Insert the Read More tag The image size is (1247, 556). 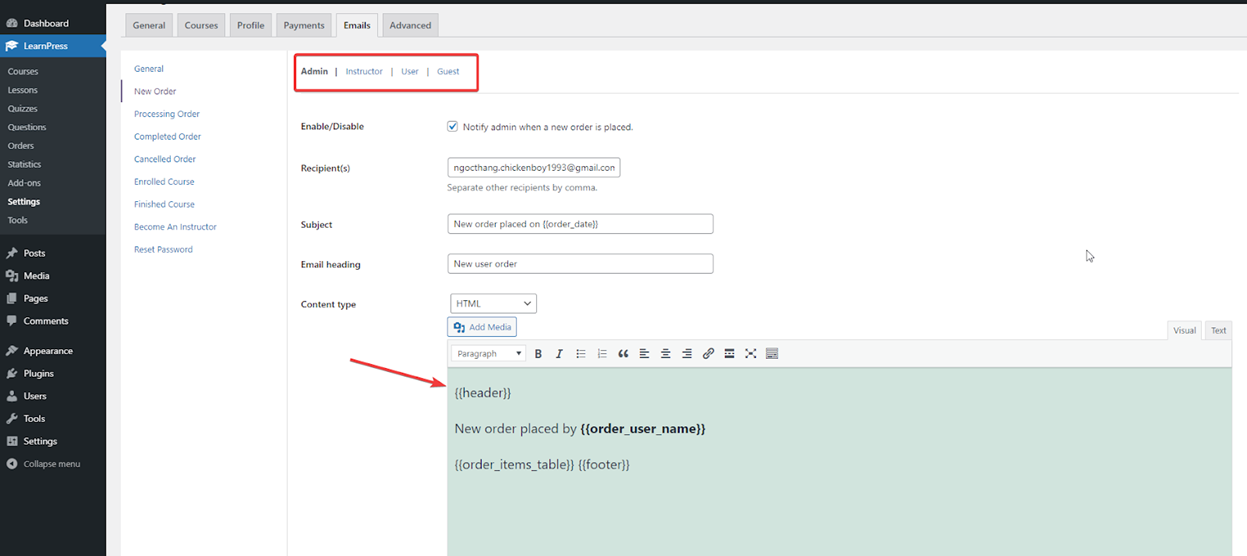[729, 354]
